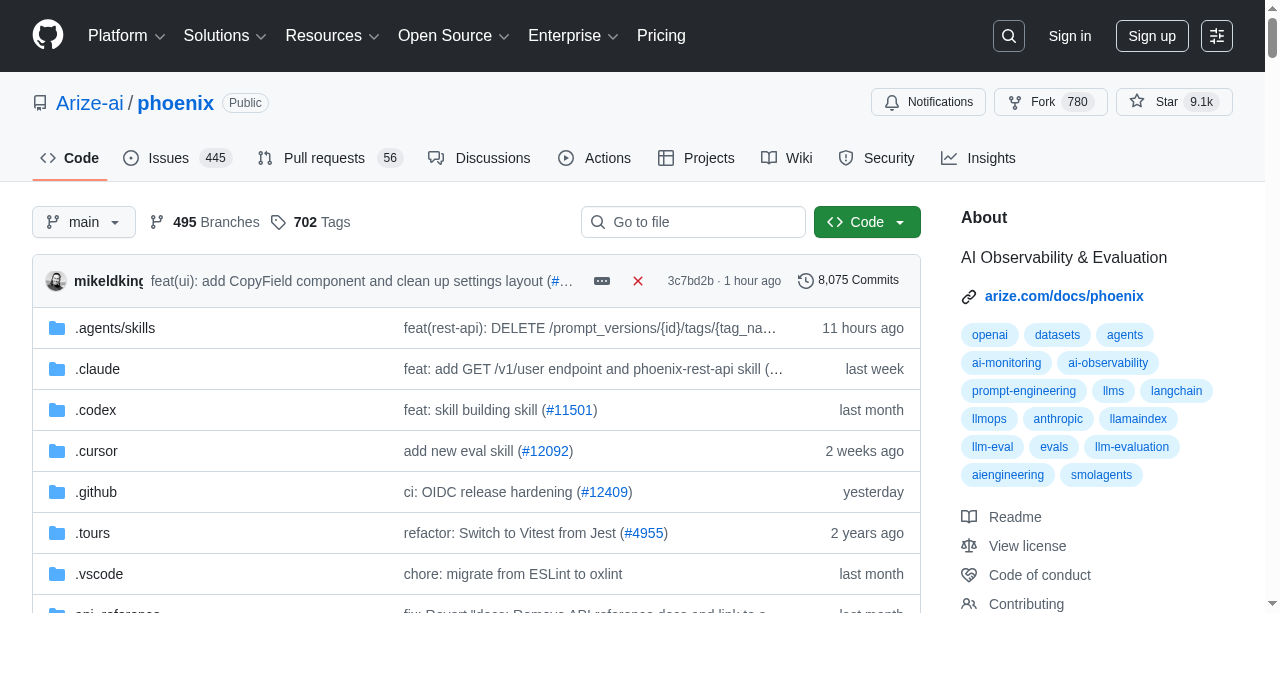
Task: Open 8,075 Commits history
Action: click(x=848, y=281)
